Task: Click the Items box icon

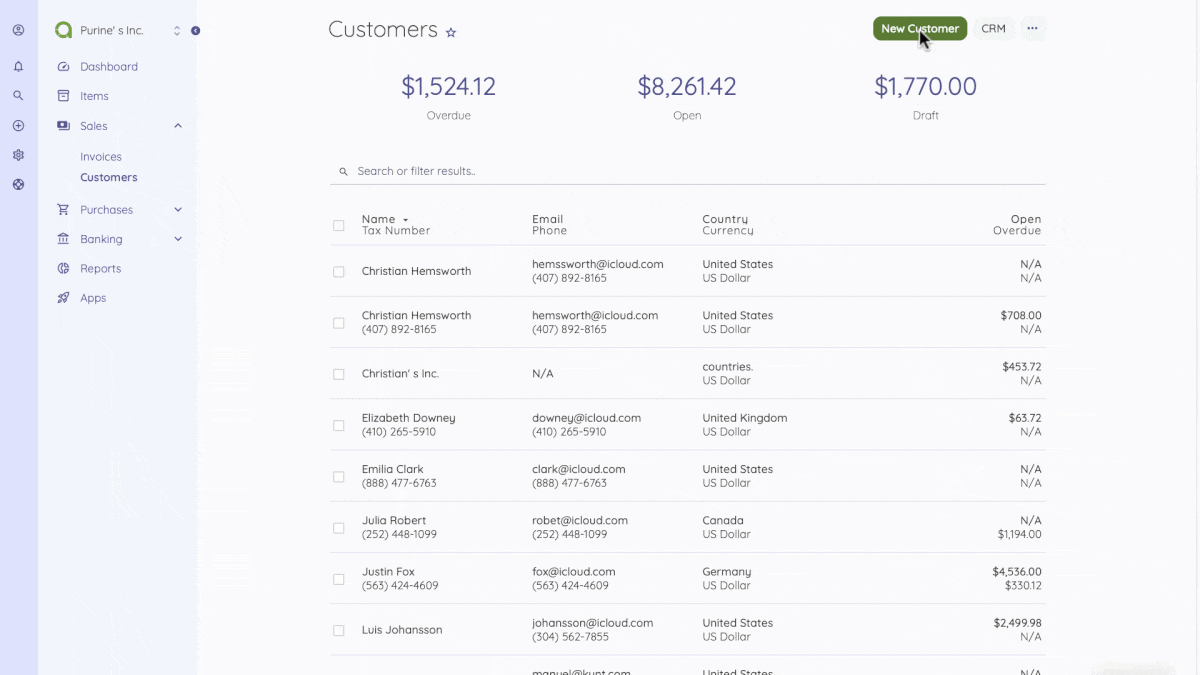Action: click(64, 96)
